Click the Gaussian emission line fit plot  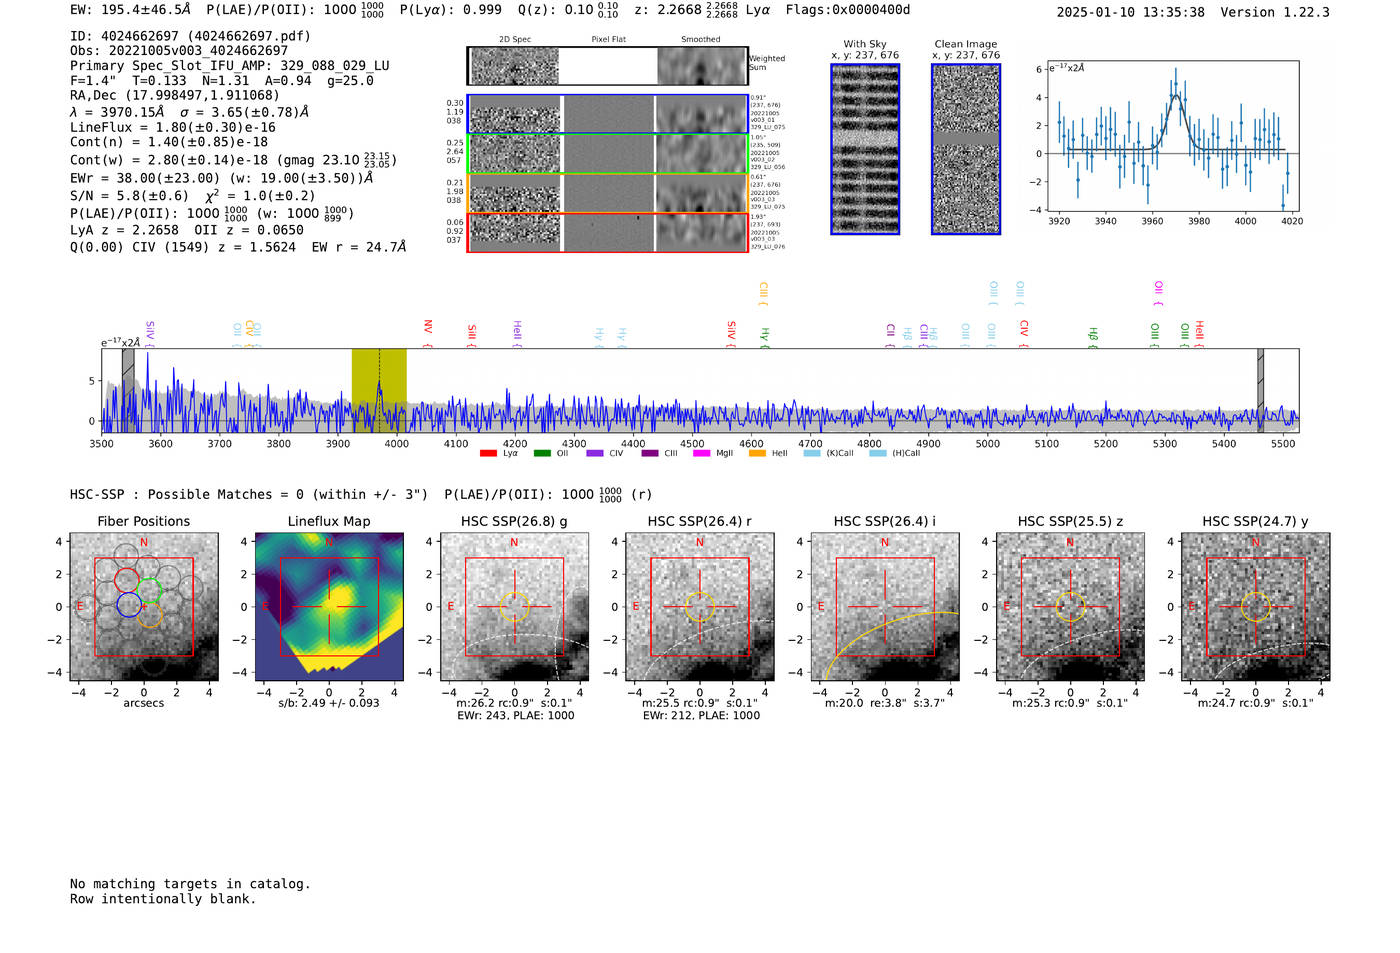click(x=1174, y=136)
